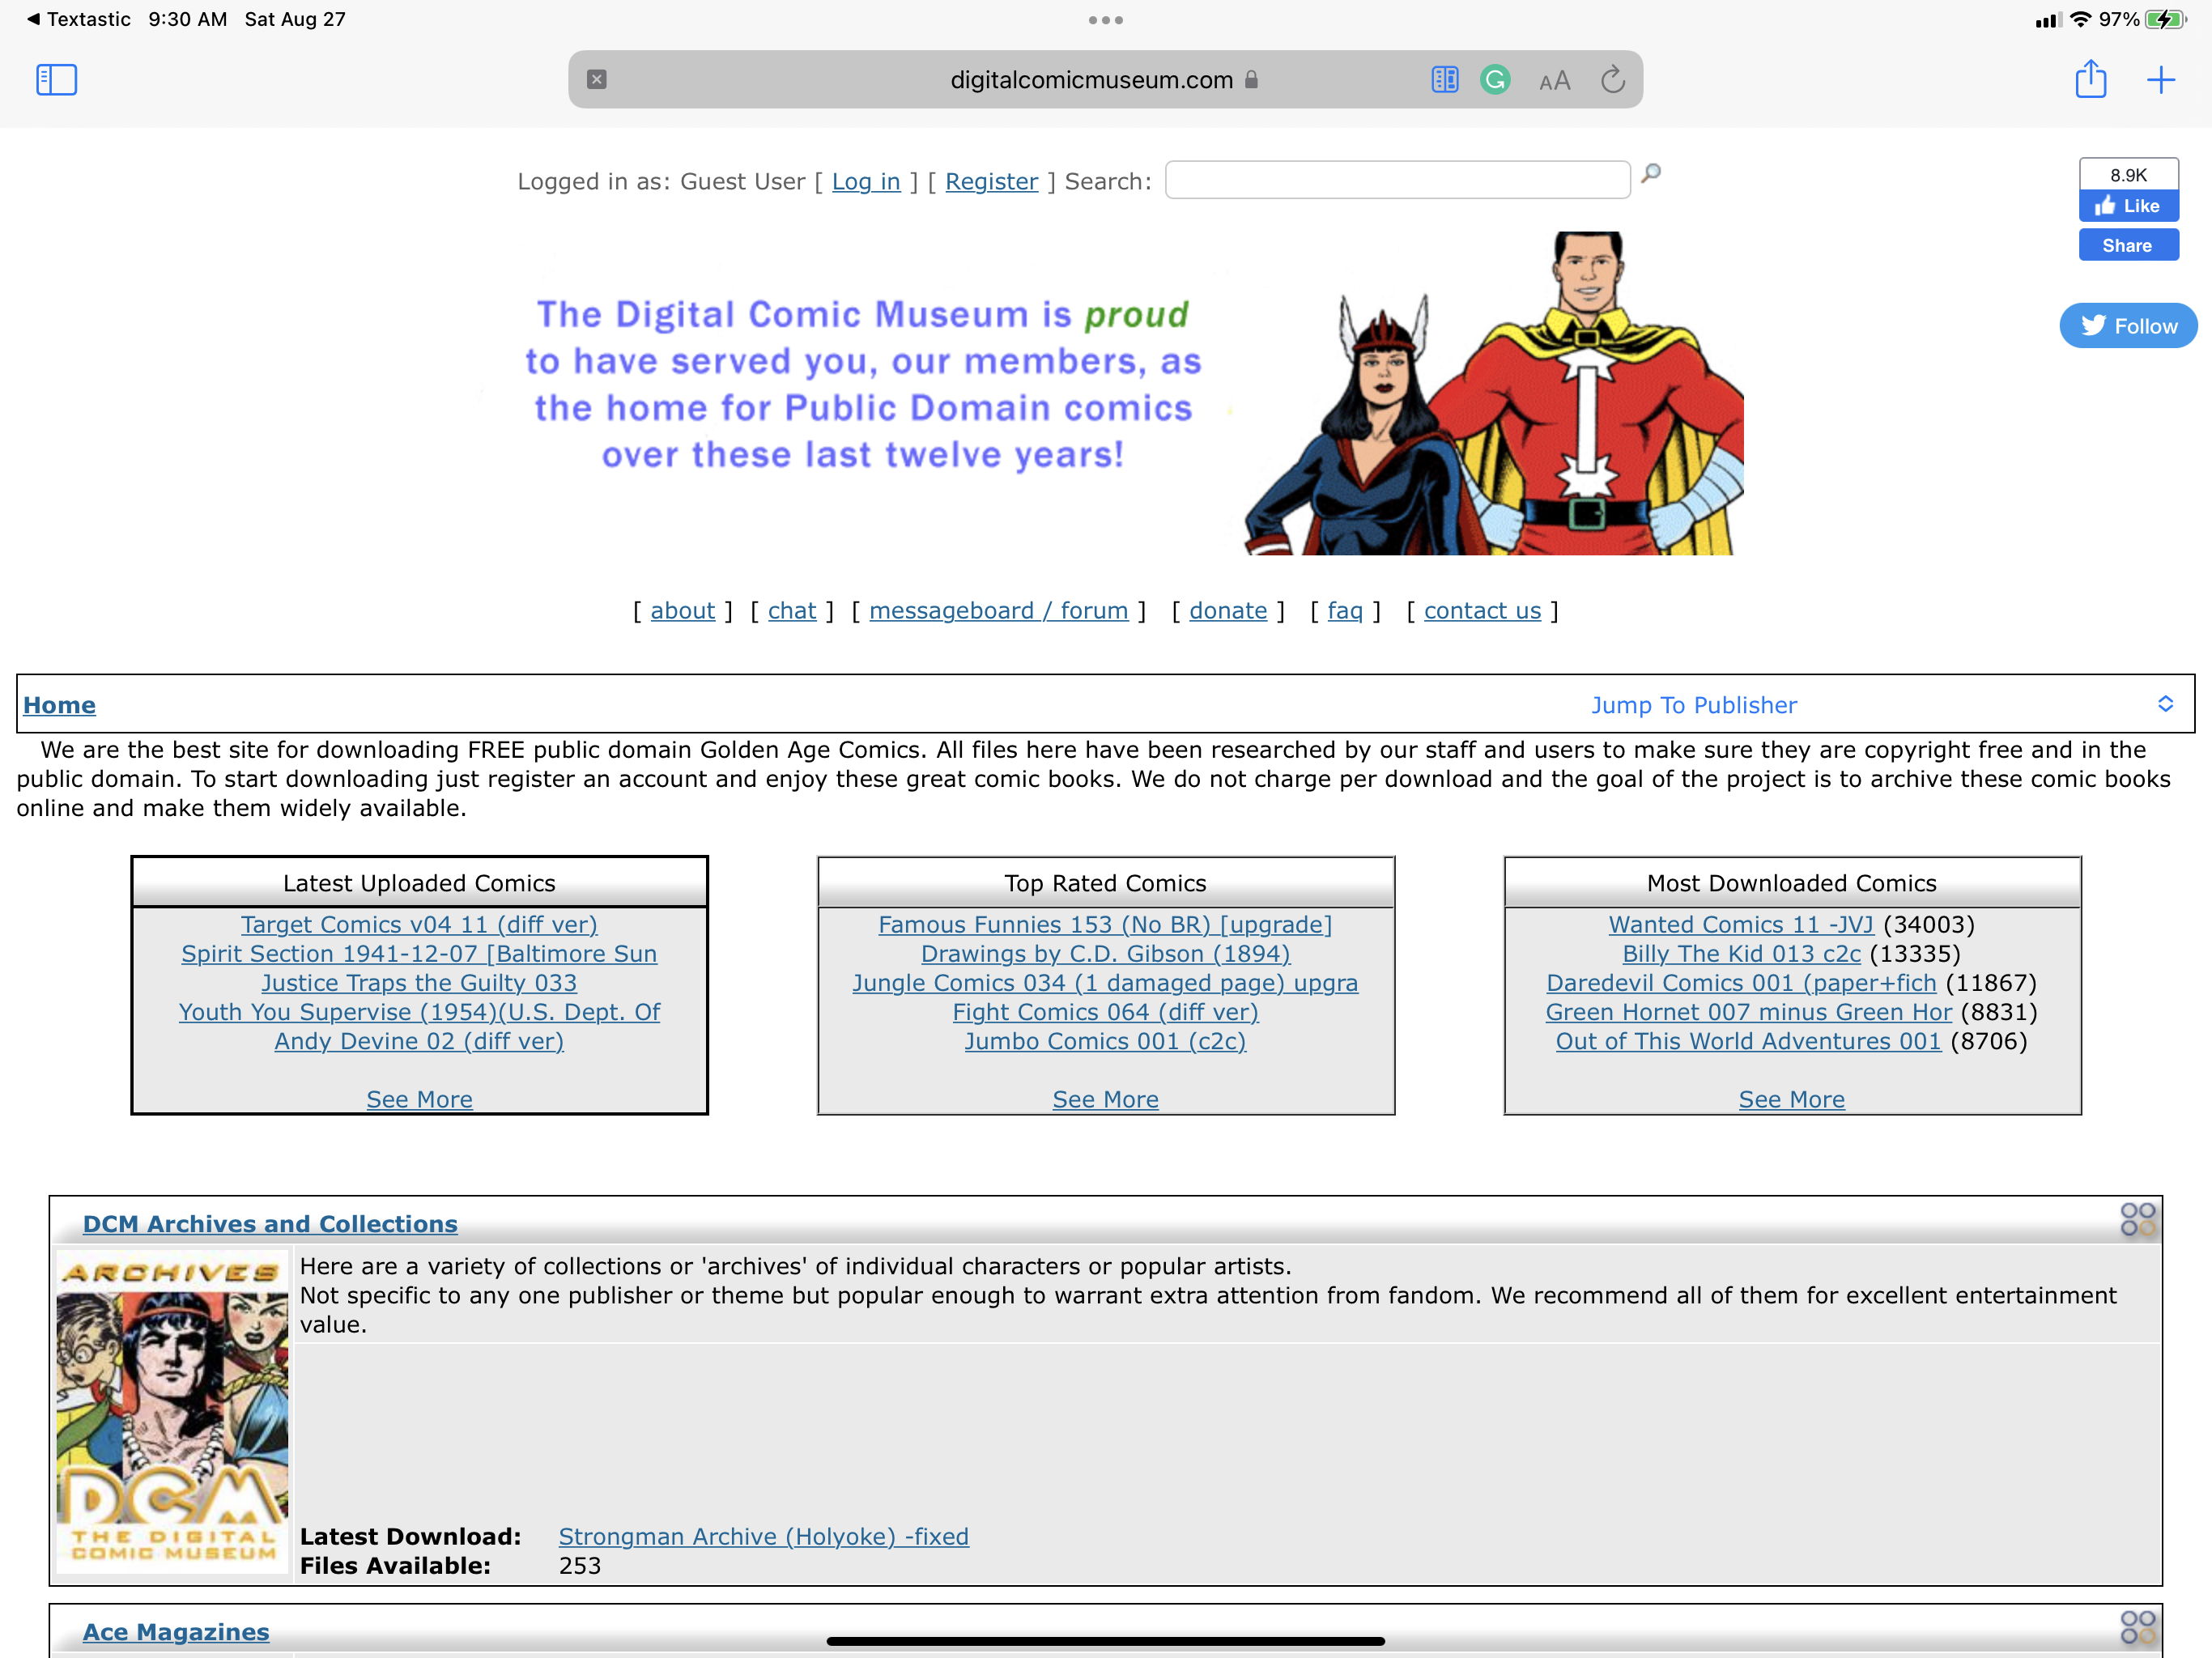2212x1658 pixels.
Task: Open Strongman Archive (Holyoke) -fixed link
Action: pyautogui.click(x=763, y=1536)
